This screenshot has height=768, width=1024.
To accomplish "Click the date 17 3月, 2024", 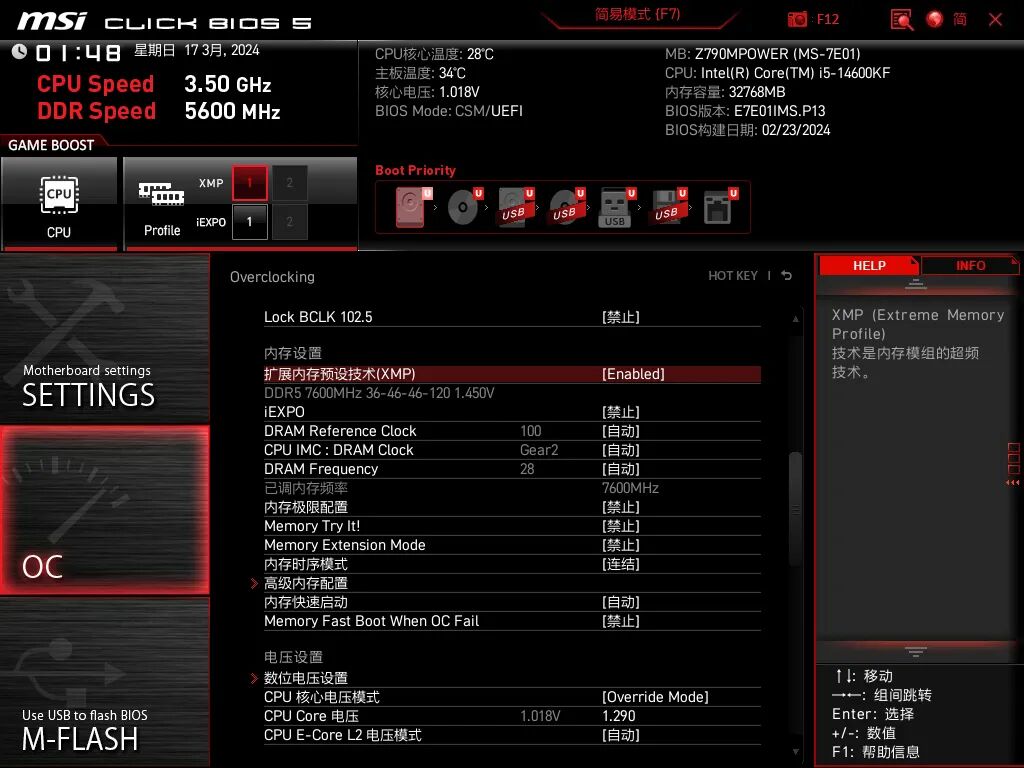I will coord(221,50).
